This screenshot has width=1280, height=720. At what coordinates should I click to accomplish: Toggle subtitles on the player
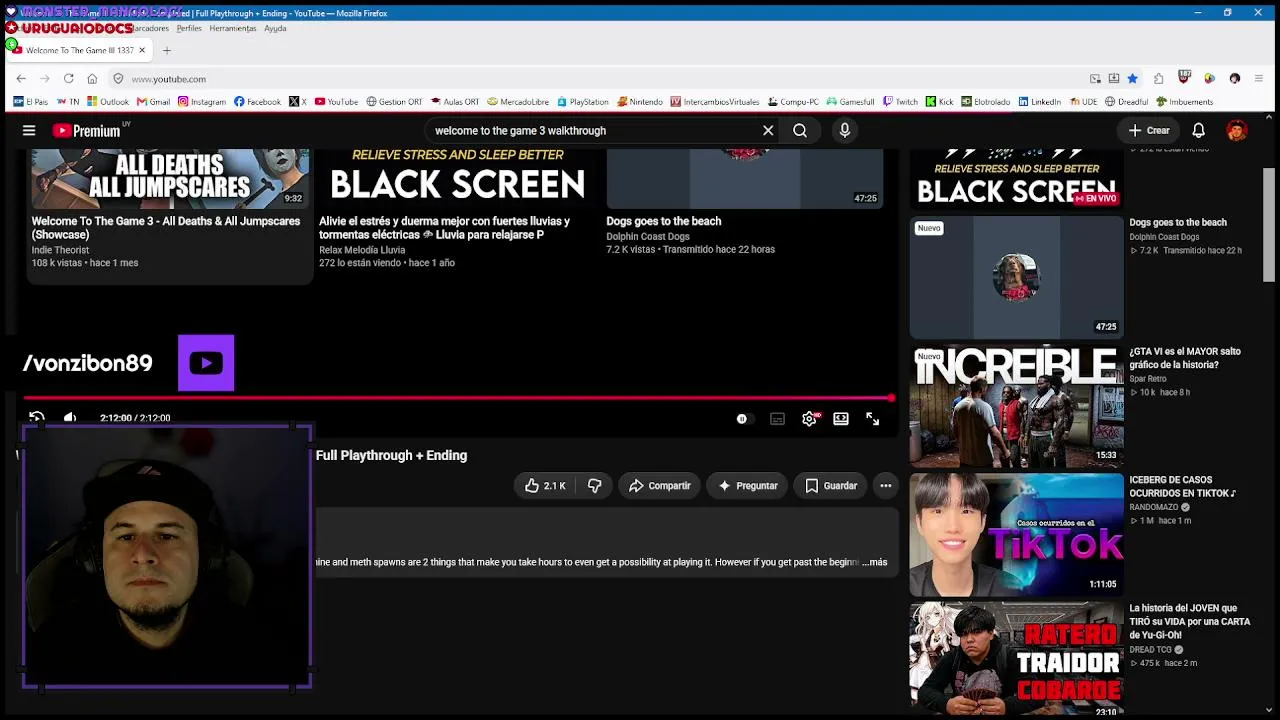pos(777,419)
